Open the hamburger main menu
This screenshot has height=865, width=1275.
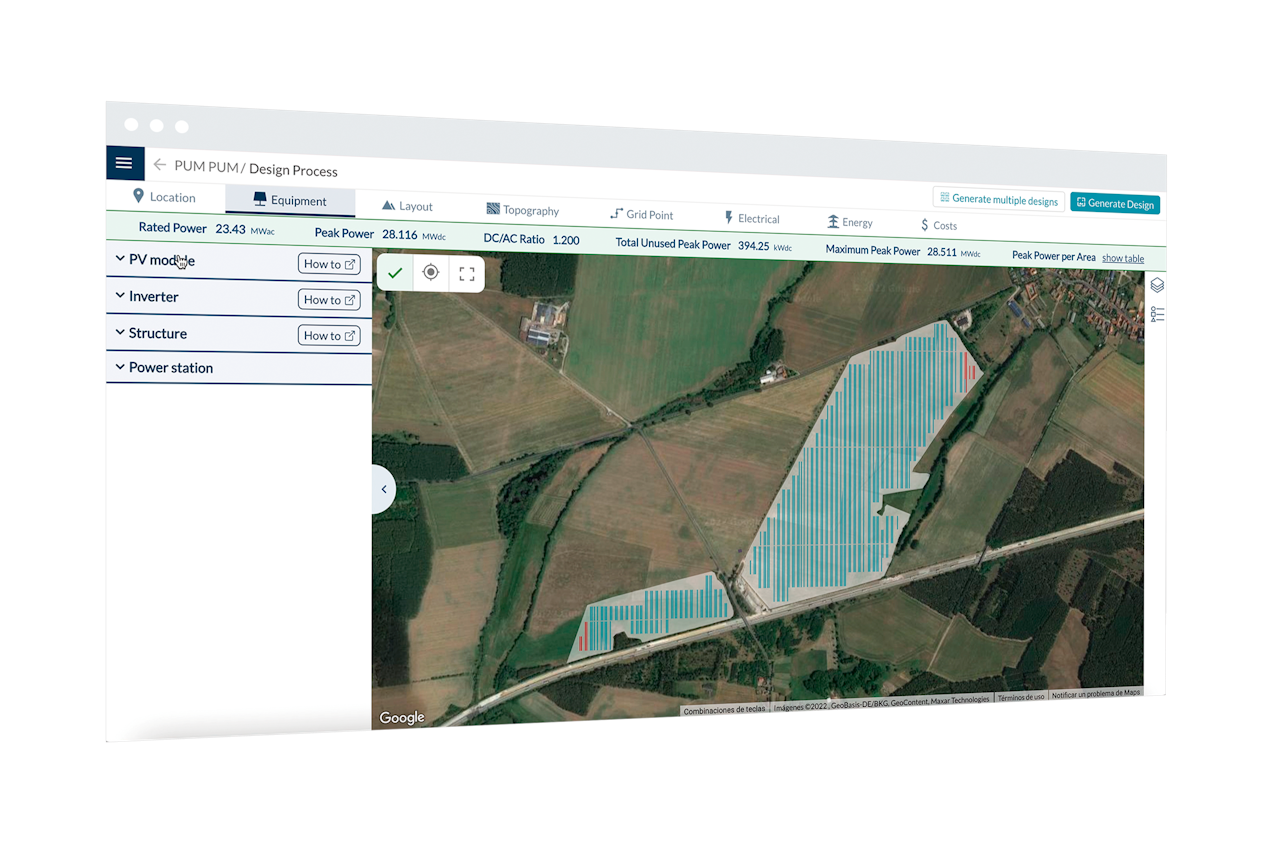[124, 163]
